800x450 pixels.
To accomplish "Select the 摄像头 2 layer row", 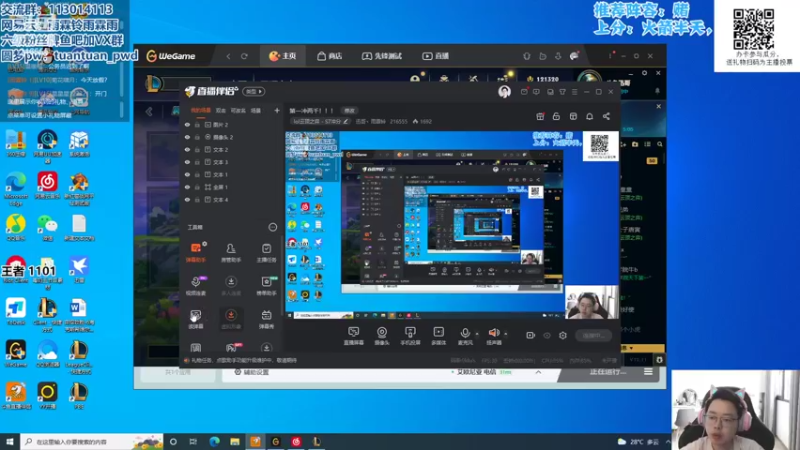I will click(x=232, y=137).
